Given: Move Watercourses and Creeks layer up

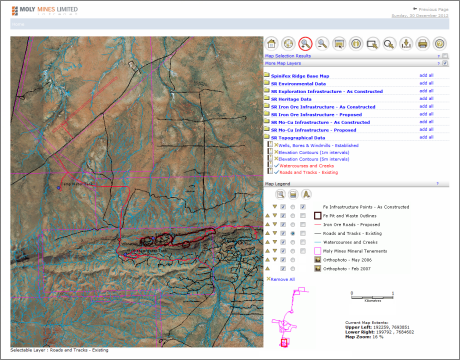Looking at the screenshot, I should pos(267,242).
